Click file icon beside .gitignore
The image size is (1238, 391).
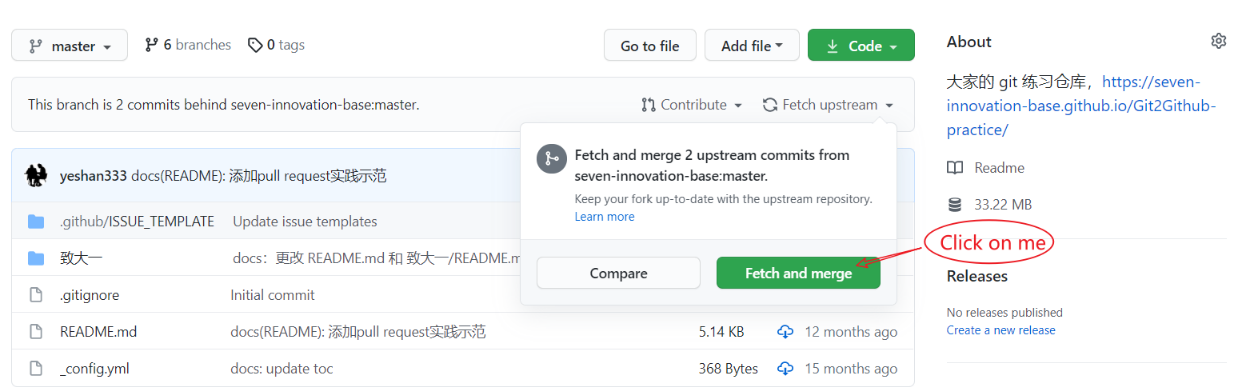[36, 295]
